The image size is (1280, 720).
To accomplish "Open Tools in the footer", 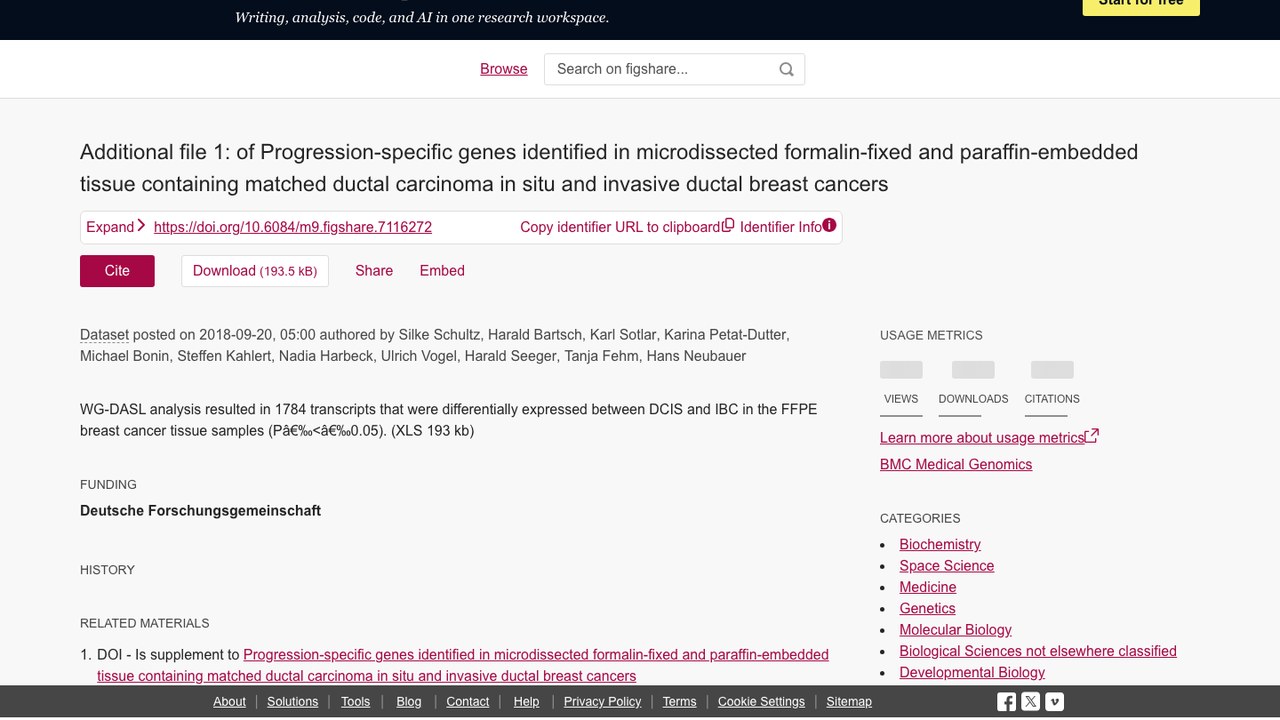I will [355, 702].
